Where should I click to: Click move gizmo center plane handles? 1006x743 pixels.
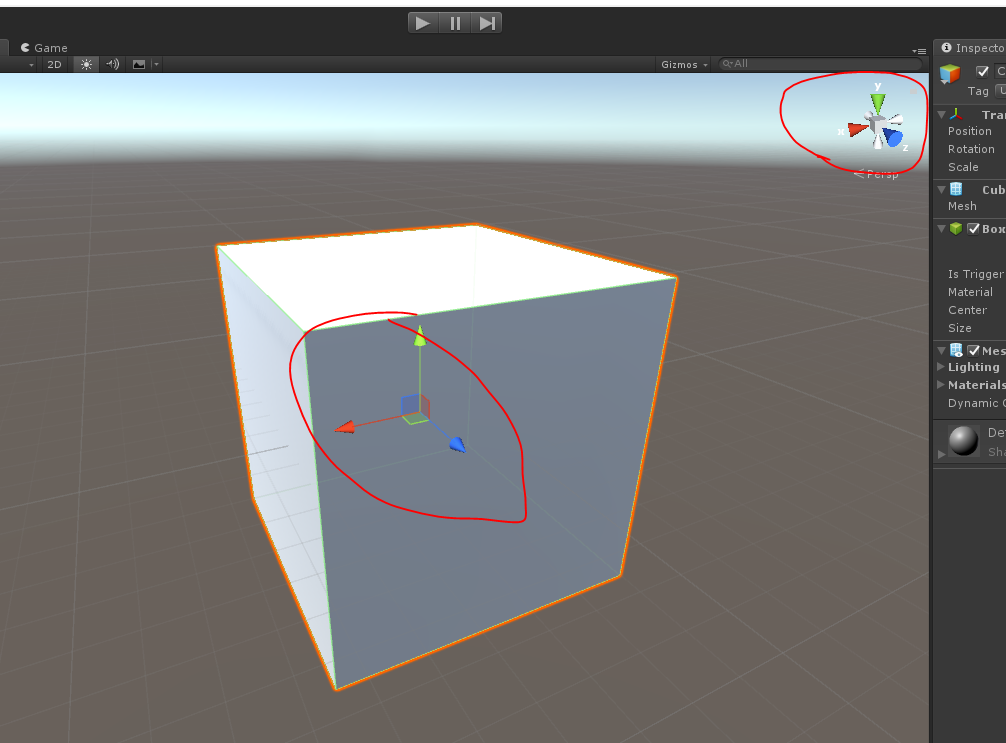pos(415,409)
